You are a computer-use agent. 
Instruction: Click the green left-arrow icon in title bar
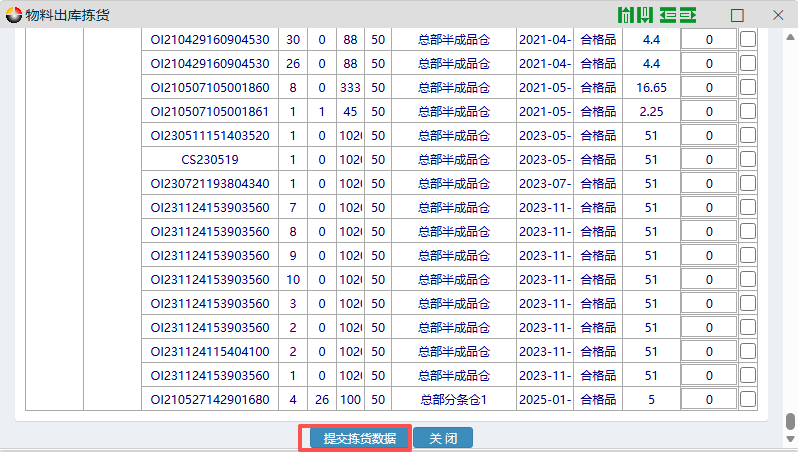click(667, 15)
